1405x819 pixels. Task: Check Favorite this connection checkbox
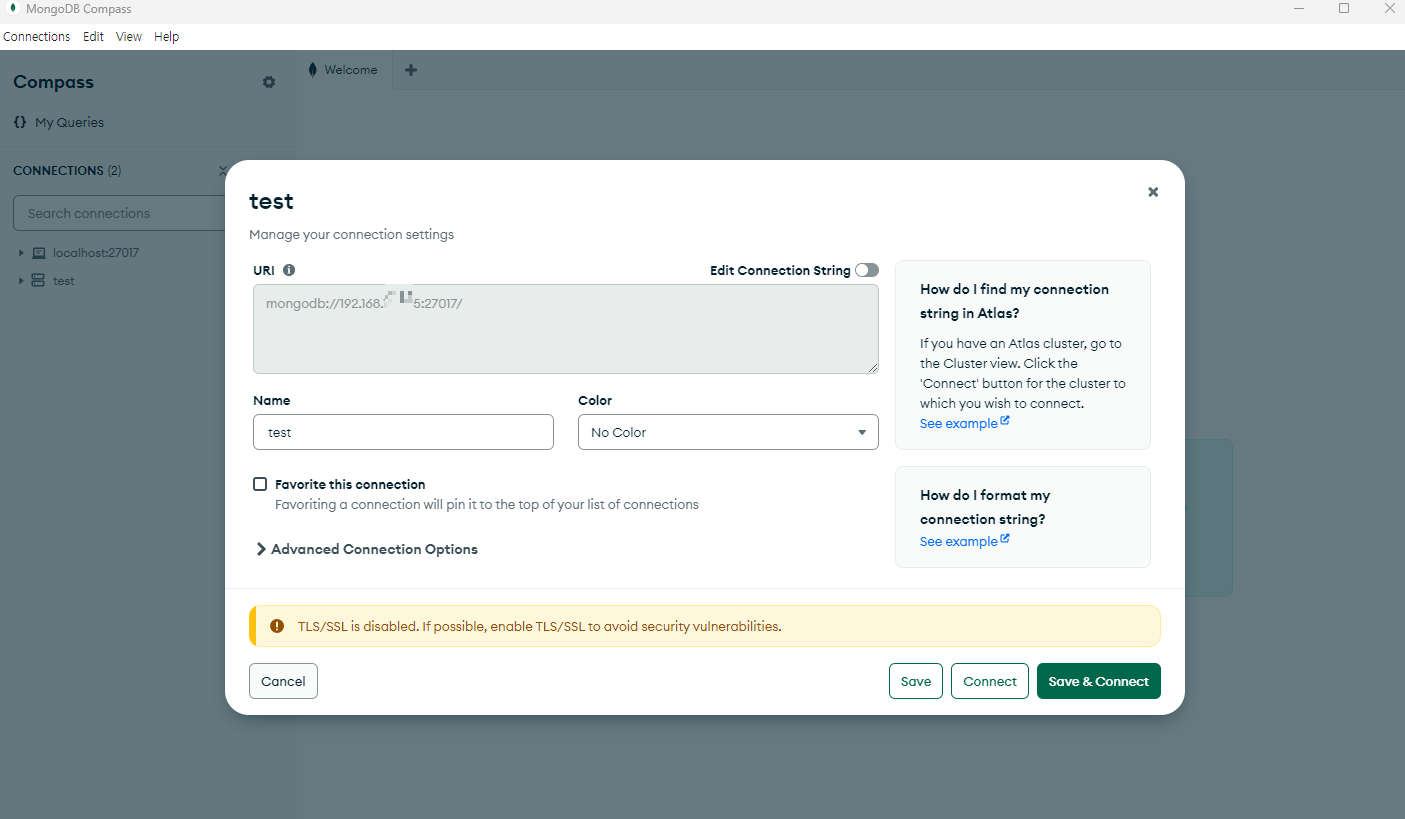tap(260, 484)
